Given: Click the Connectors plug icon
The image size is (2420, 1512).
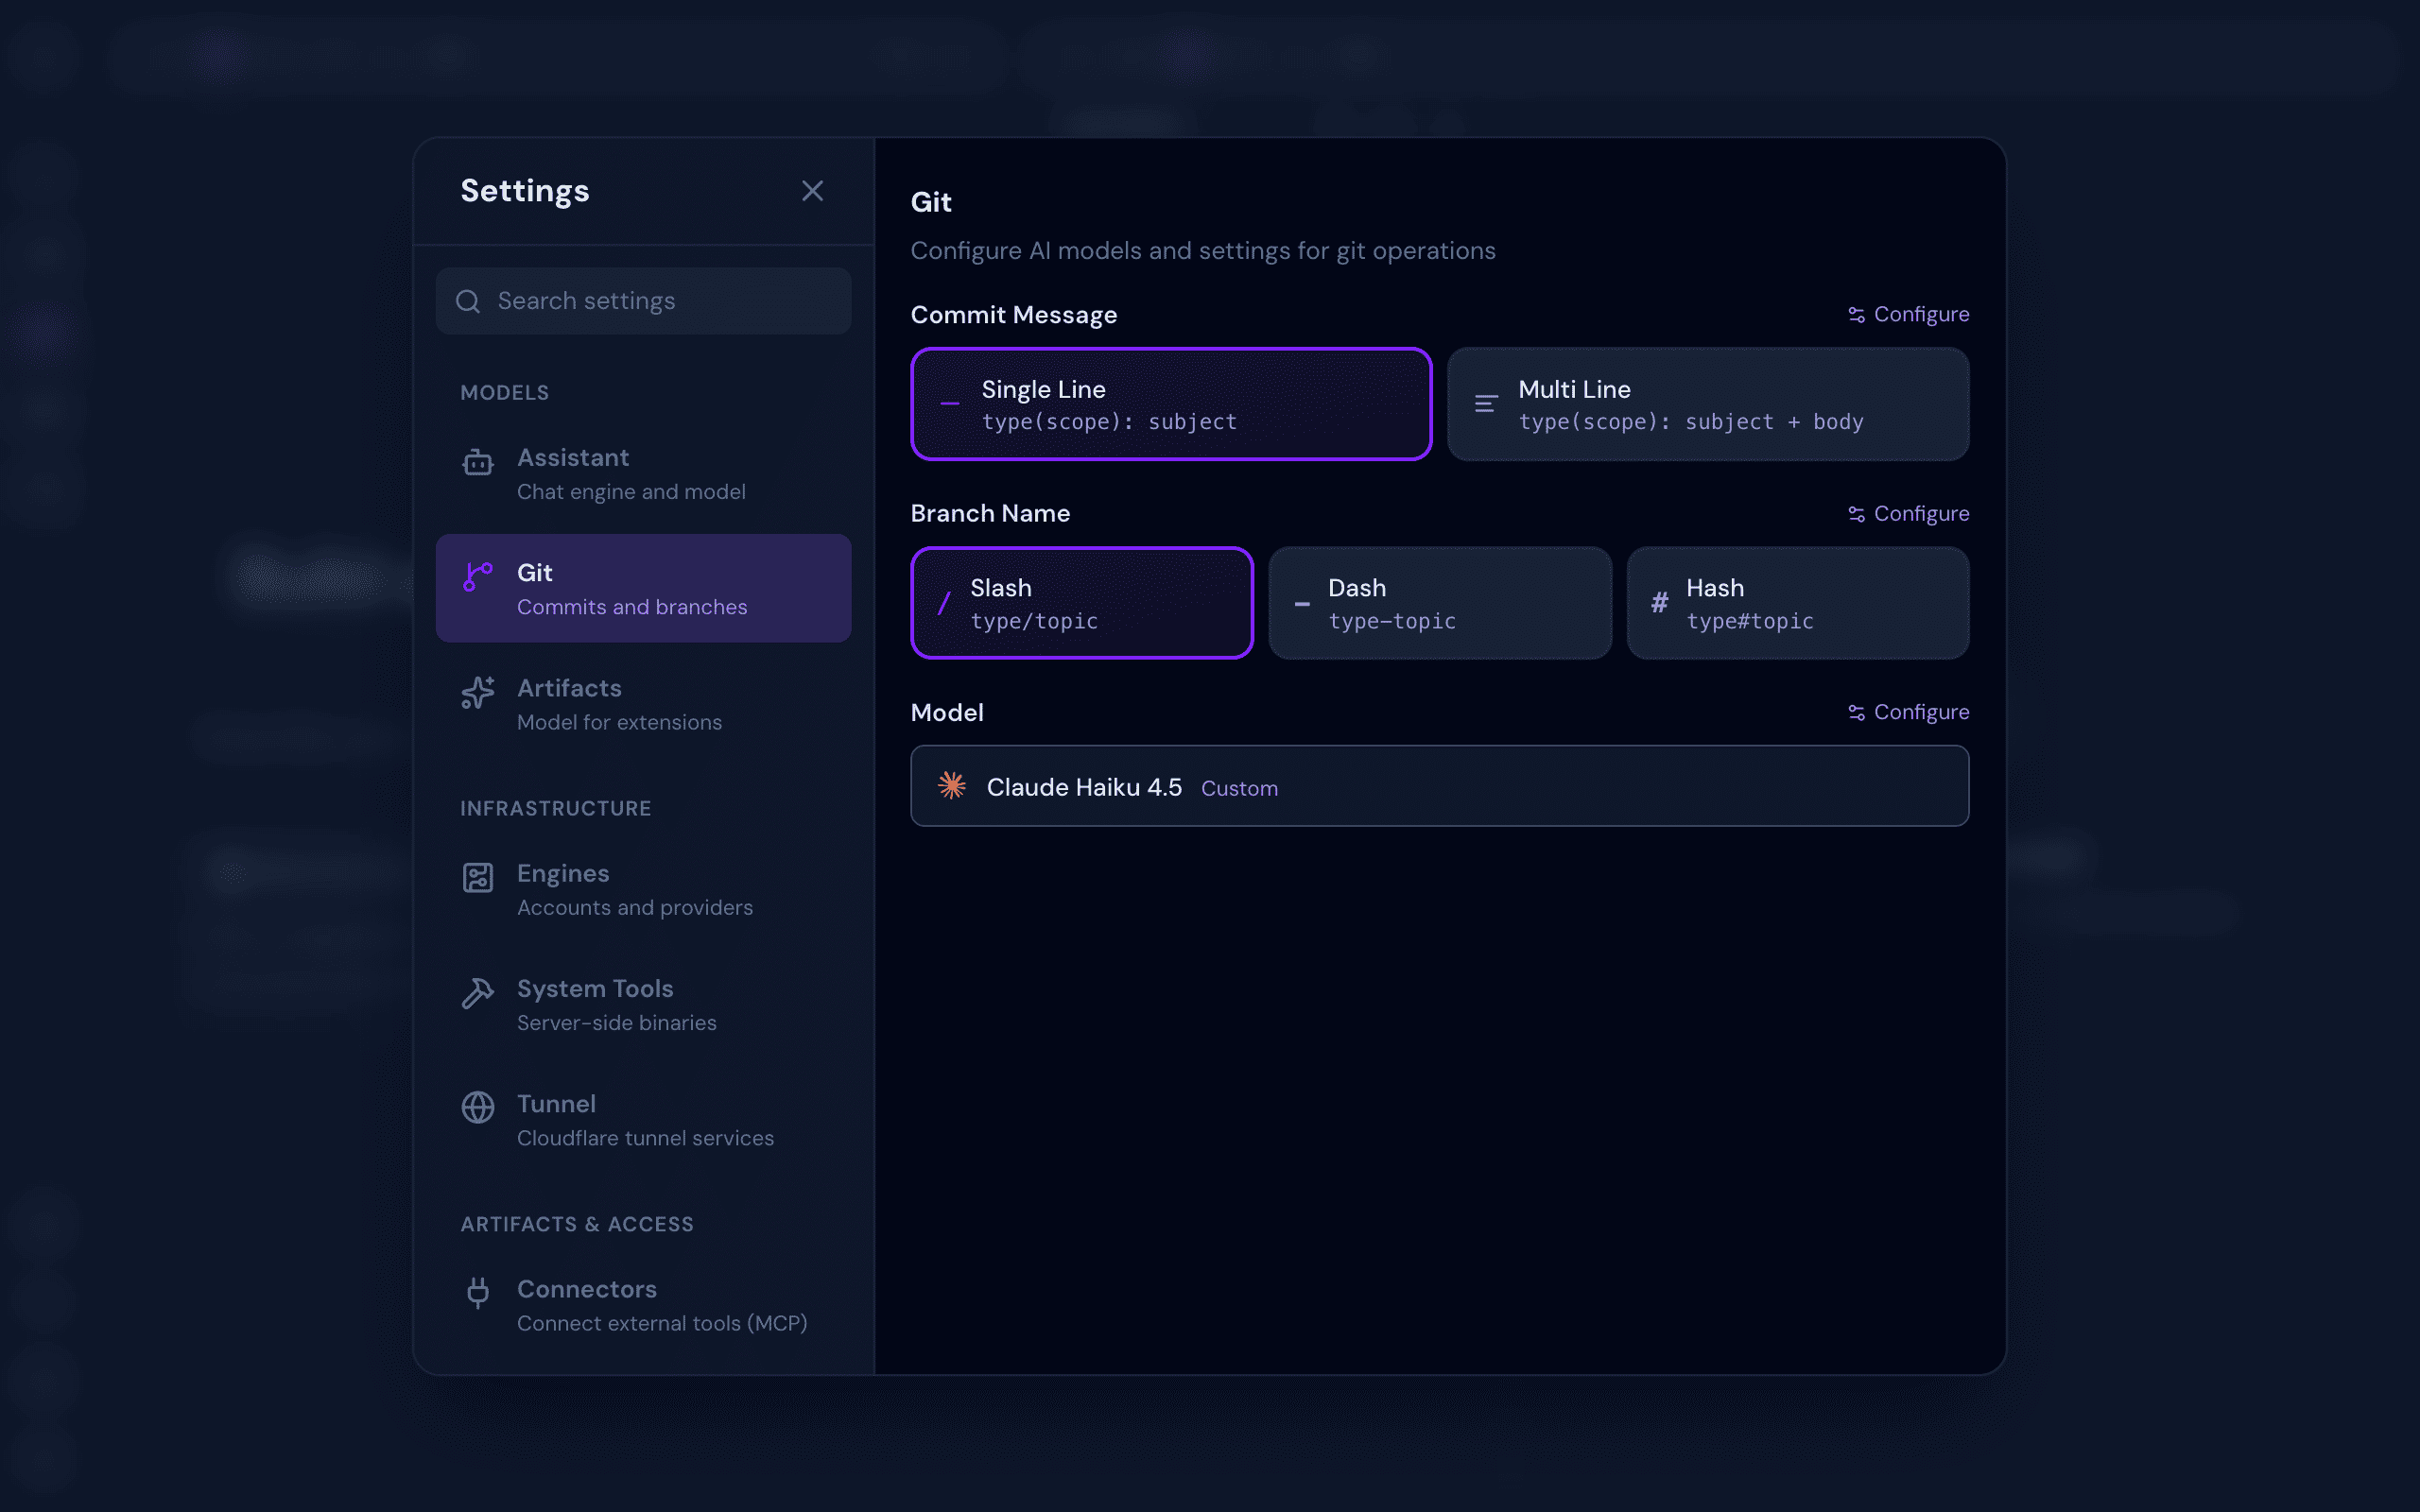Looking at the screenshot, I should coord(478,1292).
